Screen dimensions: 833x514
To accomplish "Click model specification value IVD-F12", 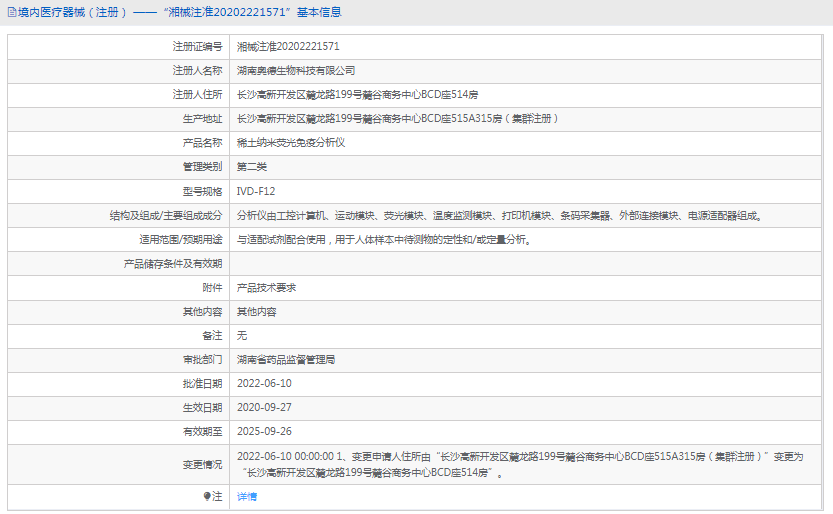I will 256,191.
